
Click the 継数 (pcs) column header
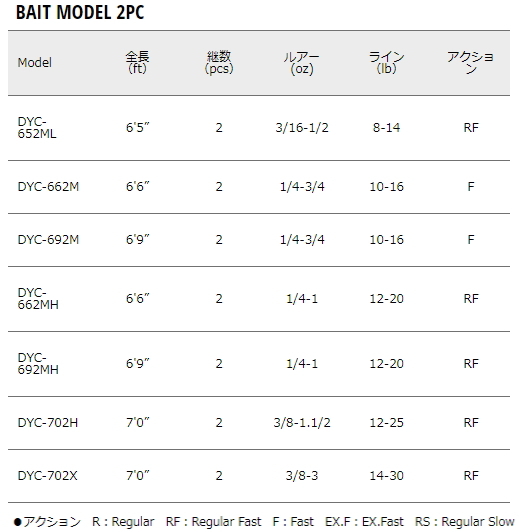(x=219, y=63)
